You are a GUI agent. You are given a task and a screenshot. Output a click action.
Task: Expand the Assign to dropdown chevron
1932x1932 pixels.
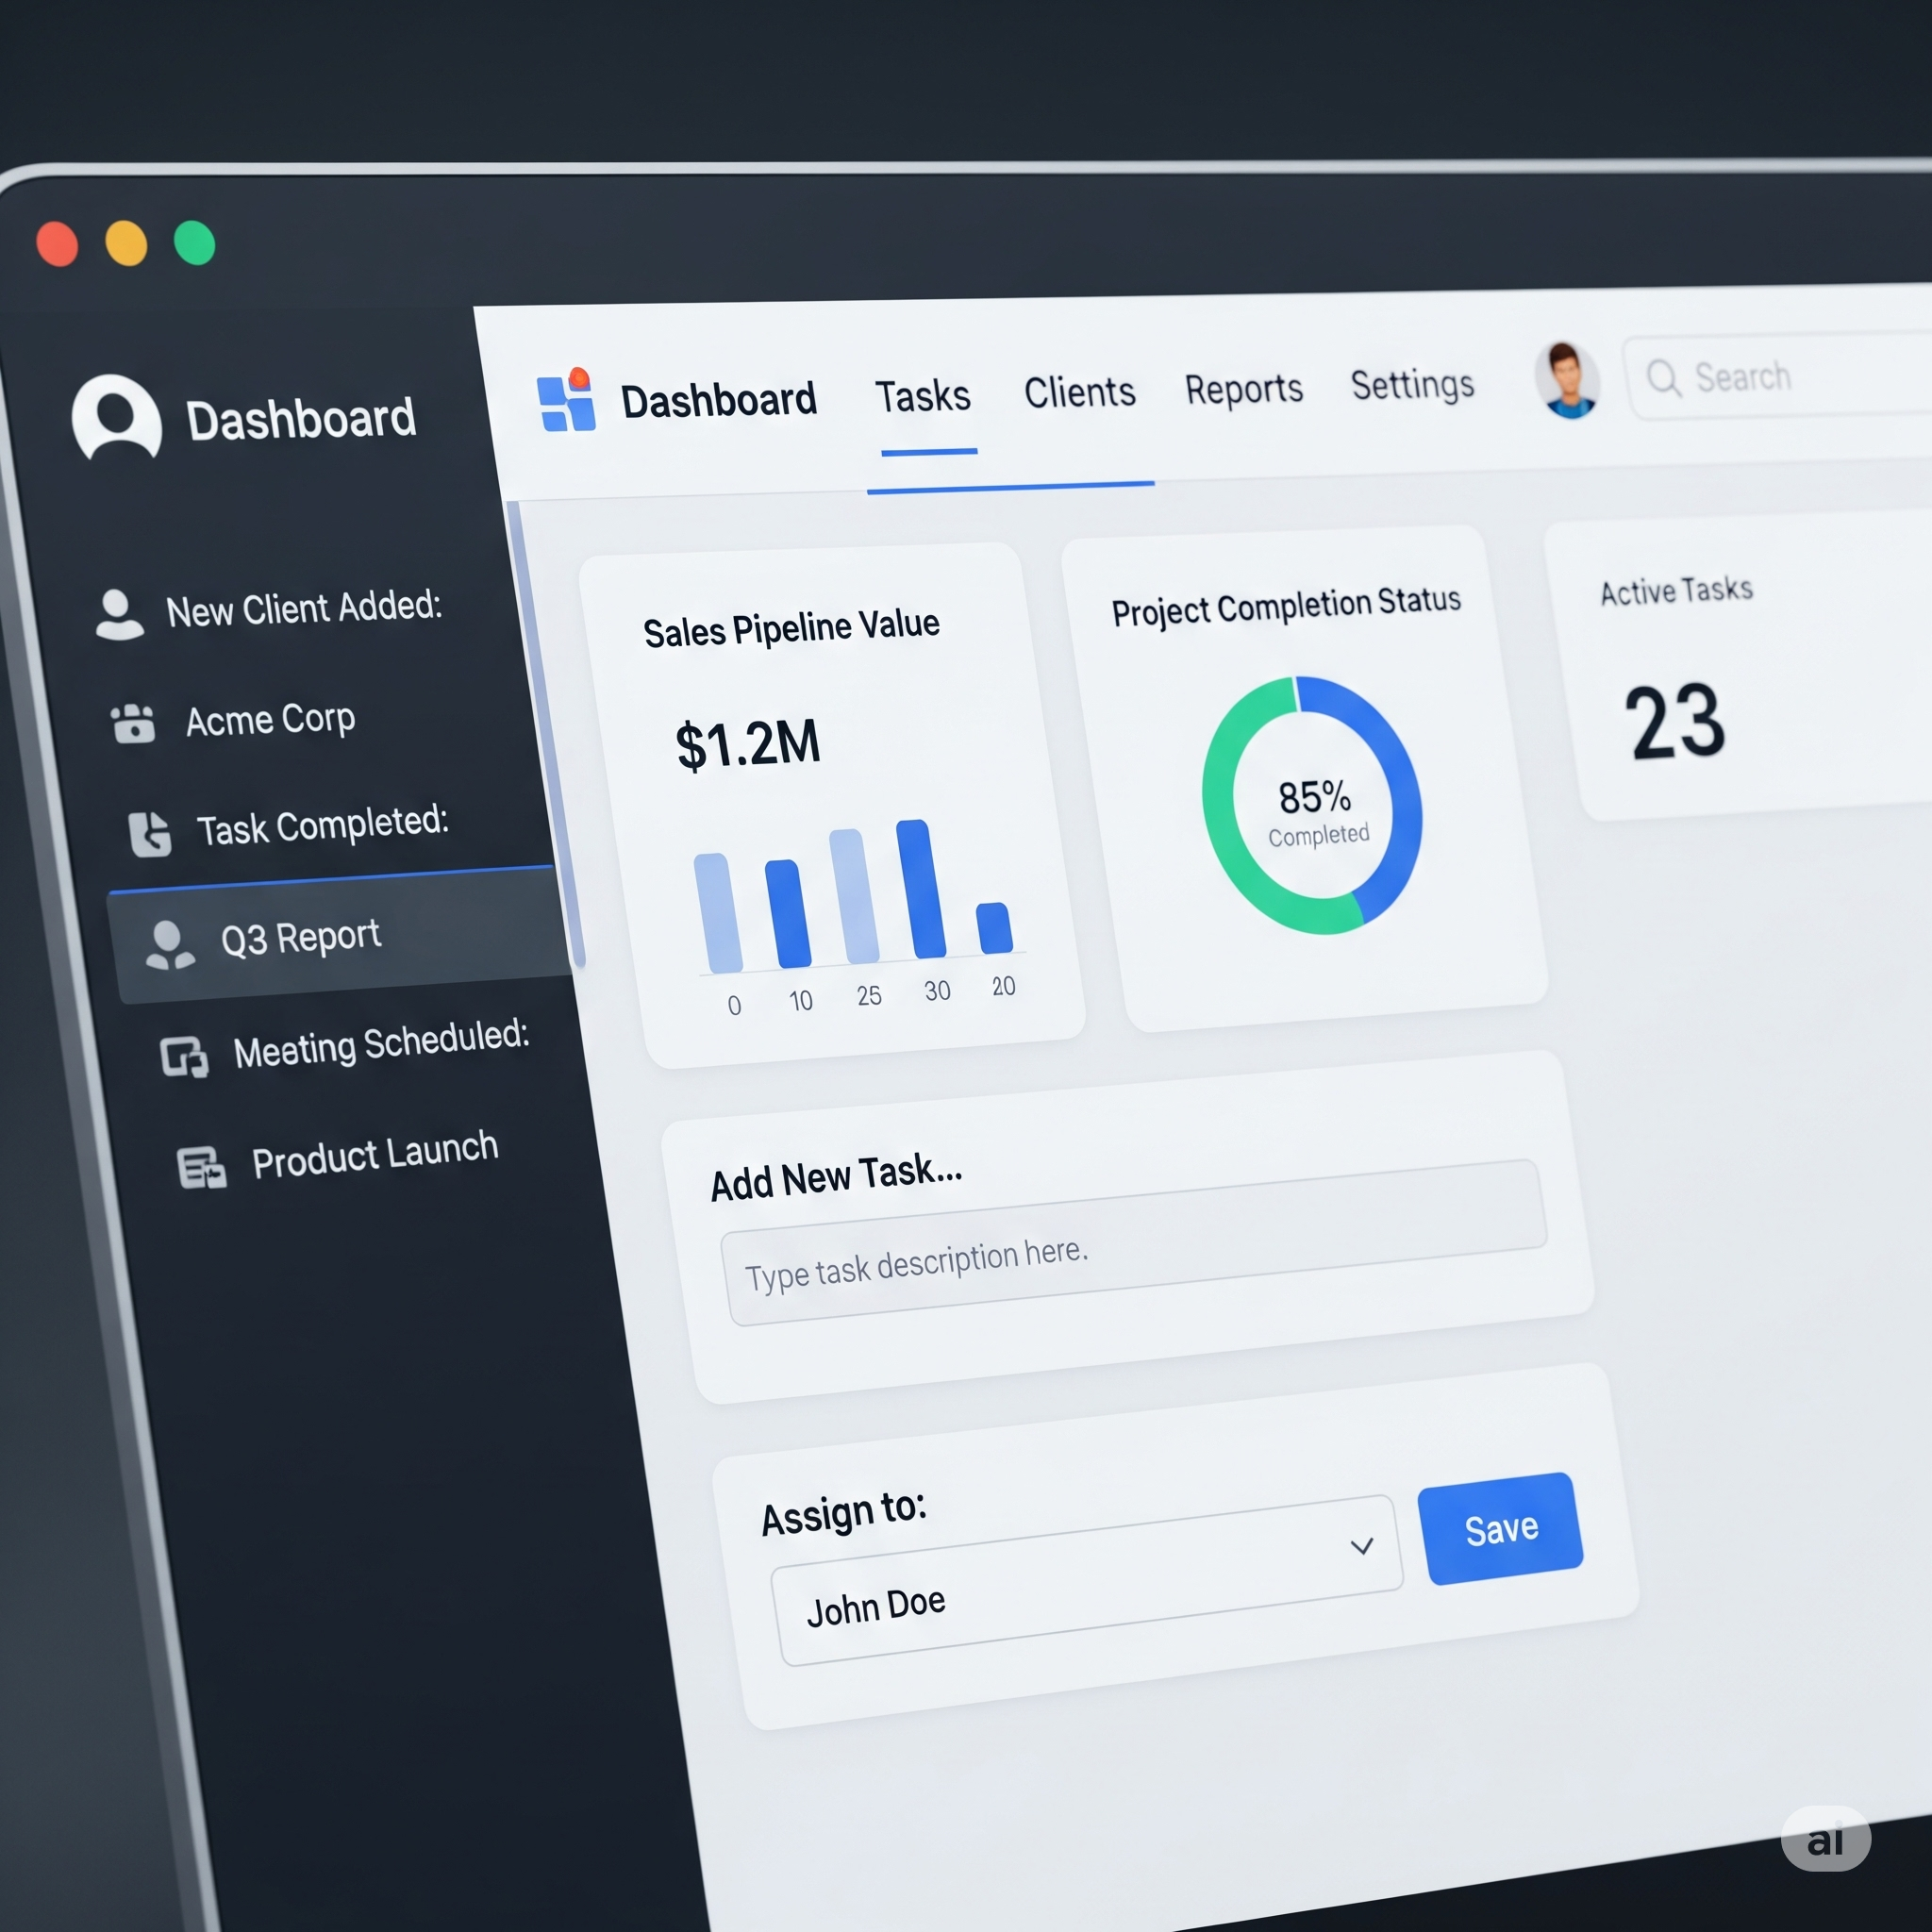tap(1361, 1546)
